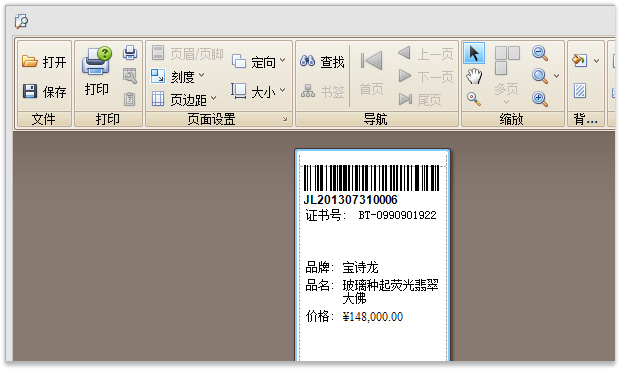This screenshot has height=369, width=620.
Task: Click the large 打印 (Print) printer button
Action: tap(97, 71)
